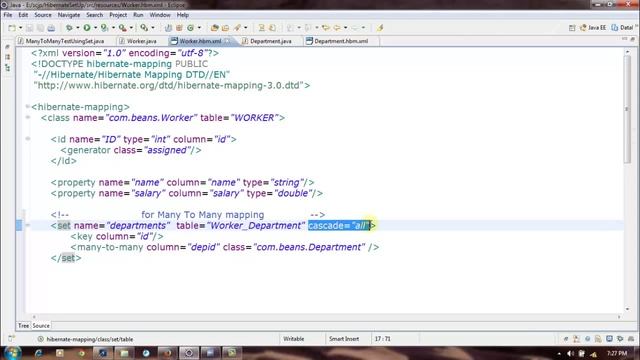Click the Open Type folder icon in toolbar
Screen dimensions: 640x360
pos(214,28)
